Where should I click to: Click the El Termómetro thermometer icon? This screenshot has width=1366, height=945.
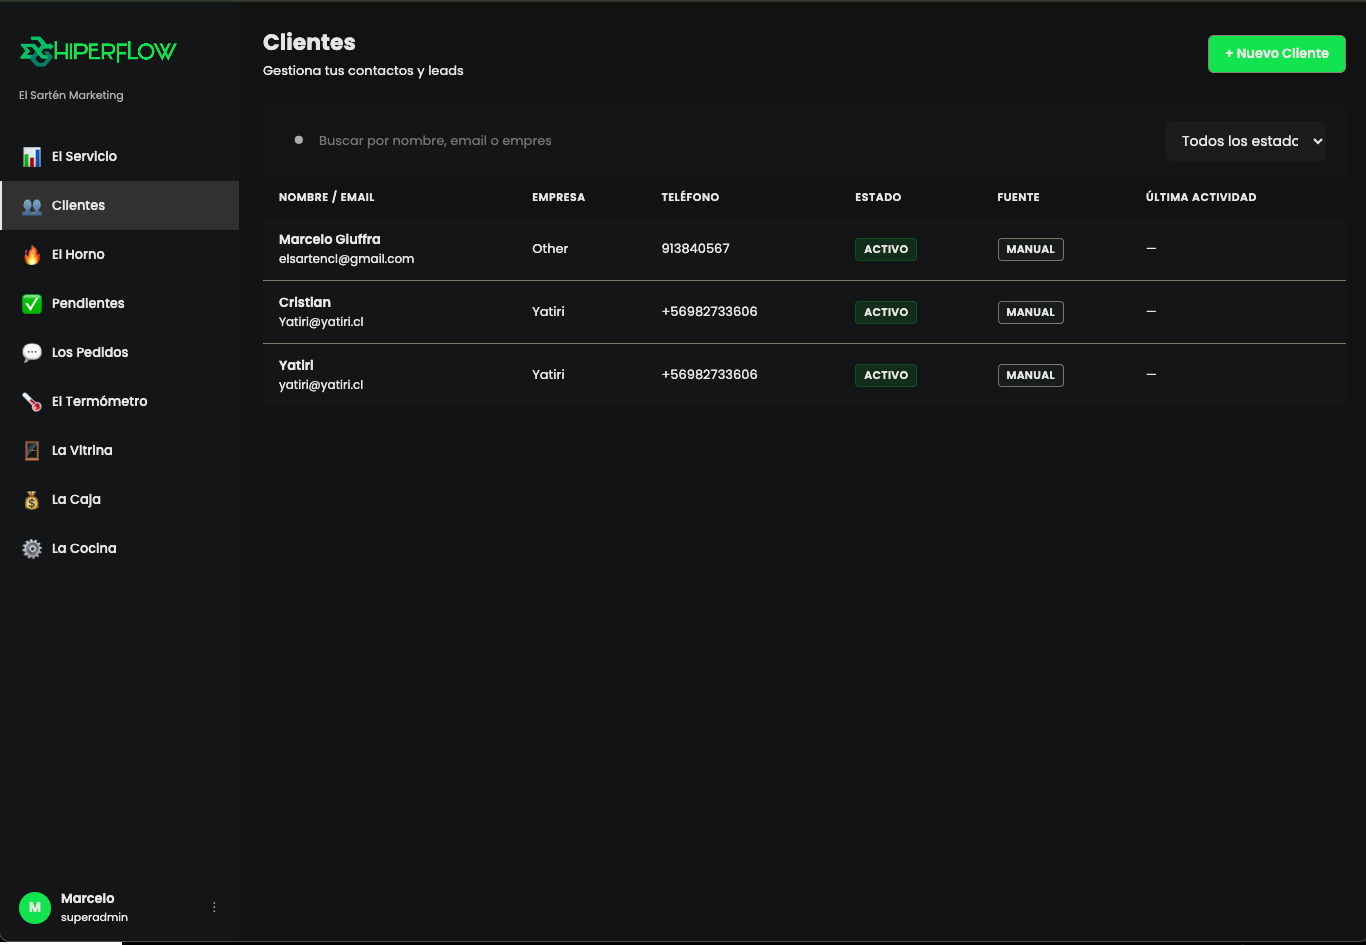[32, 402]
